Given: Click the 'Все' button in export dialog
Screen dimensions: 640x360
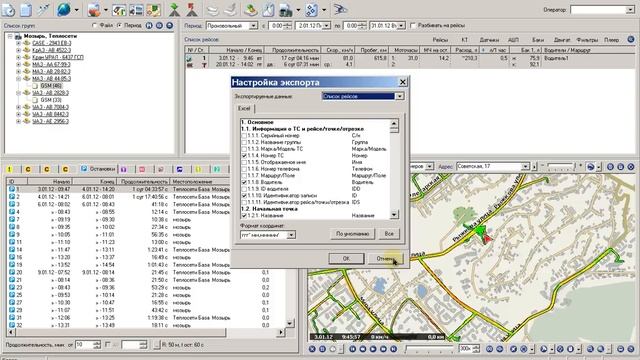Looking at the screenshot, I should click(x=389, y=234).
